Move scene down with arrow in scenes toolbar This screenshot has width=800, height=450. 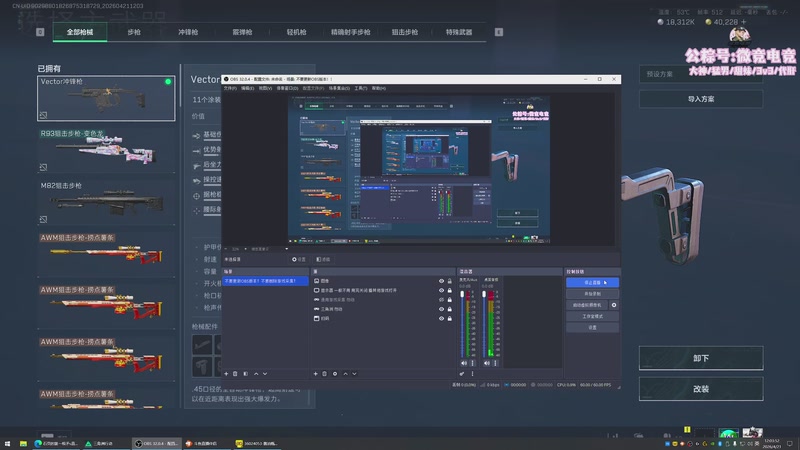[265, 374]
